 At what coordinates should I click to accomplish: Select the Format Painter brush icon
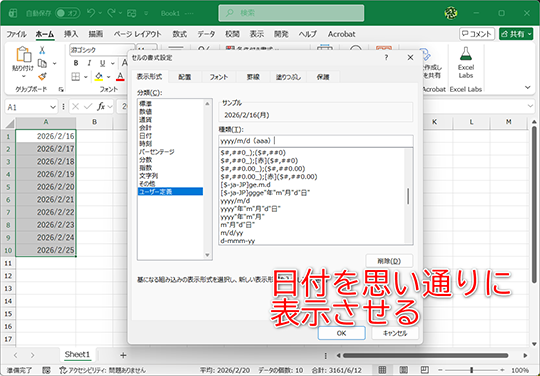click(42, 76)
